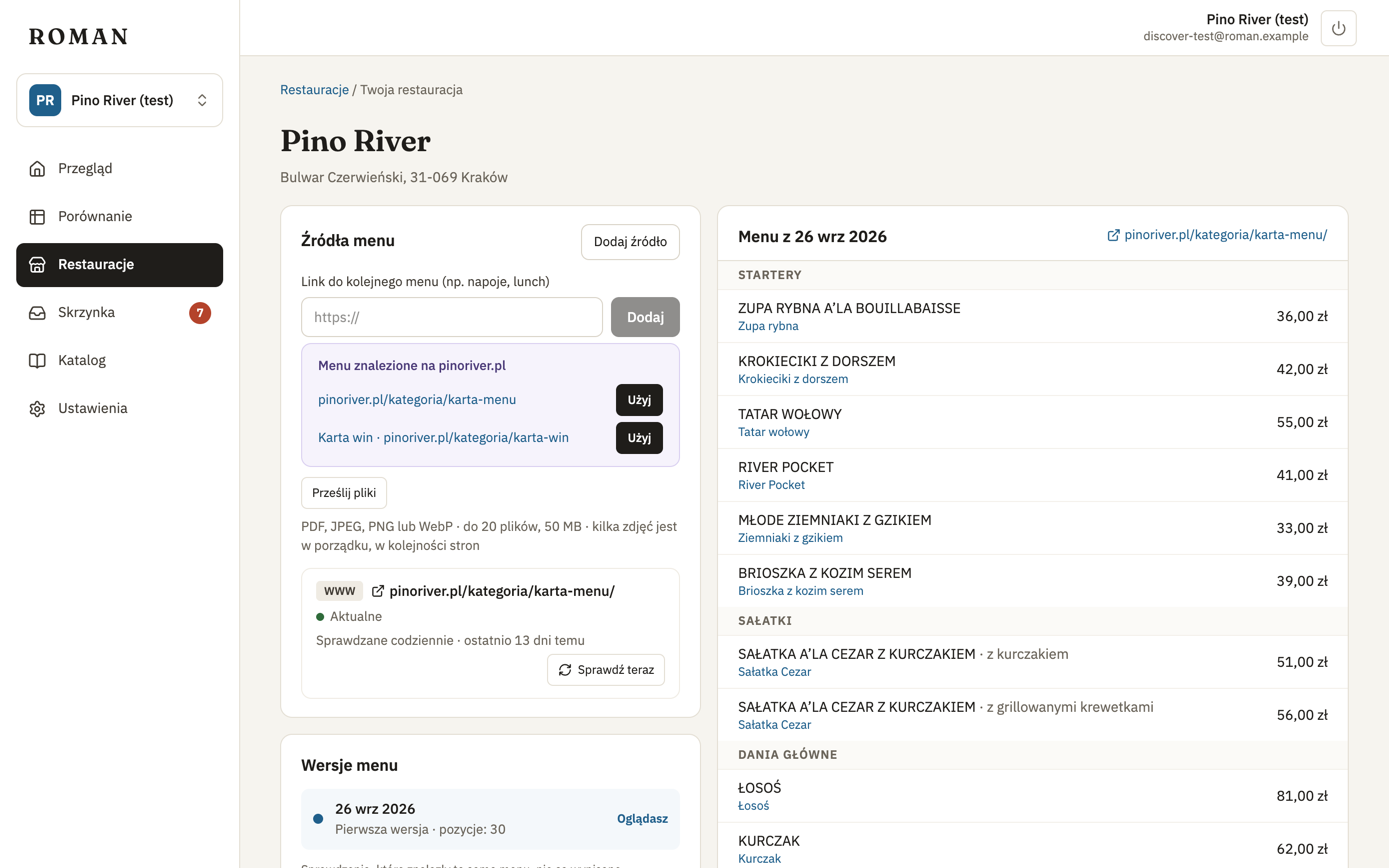Open the Karta win suggested link

coord(443,438)
